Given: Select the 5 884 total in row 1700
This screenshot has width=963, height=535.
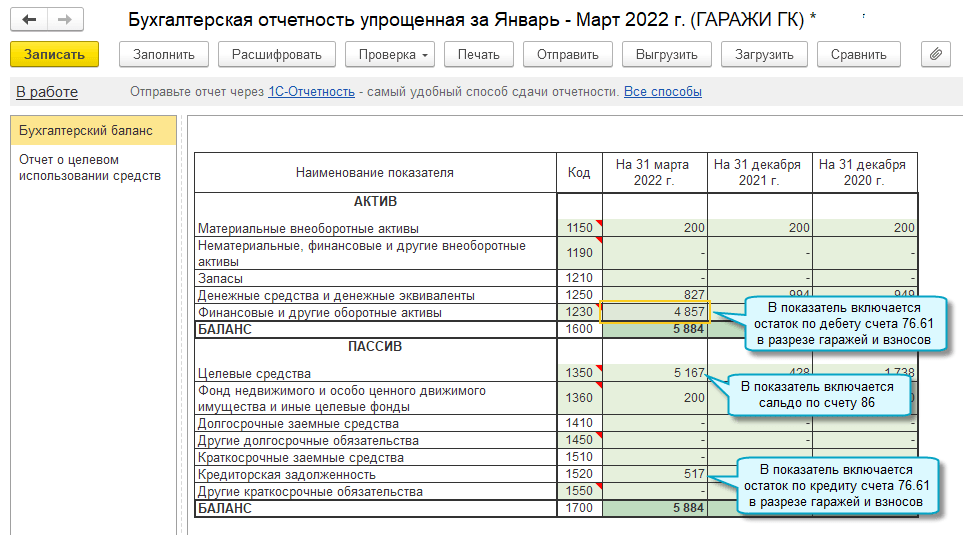Looking at the screenshot, I should [655, 508].
